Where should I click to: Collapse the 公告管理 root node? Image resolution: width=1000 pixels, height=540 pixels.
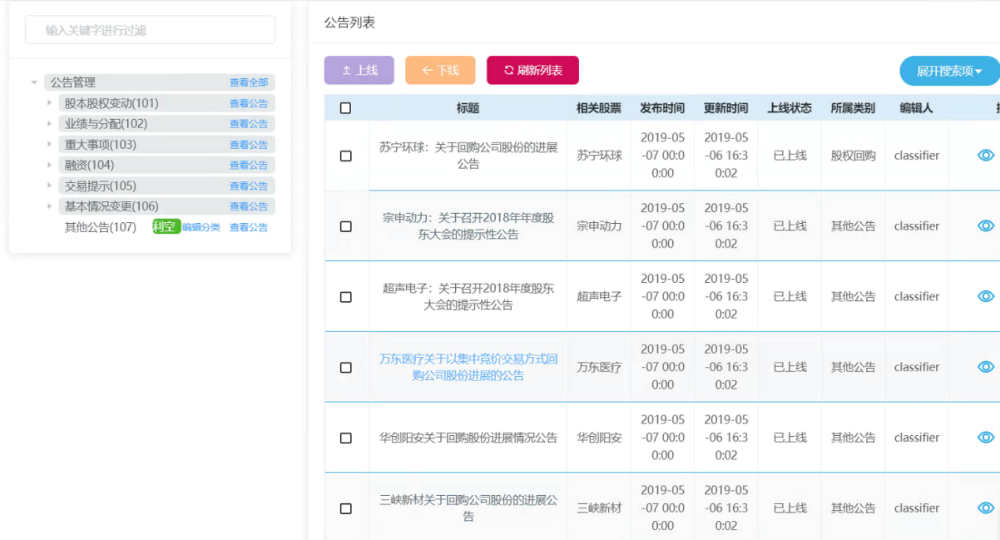[x=35, y=83]
